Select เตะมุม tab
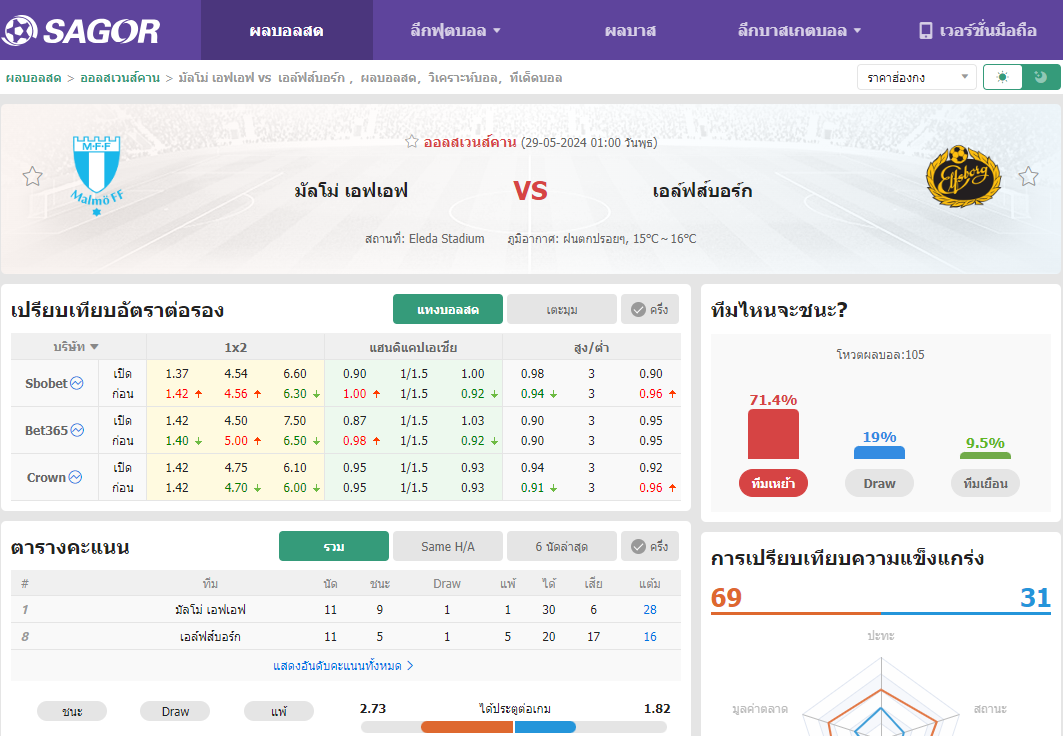This screenshot has height=736, width=1063. click(x=562, y=309)
